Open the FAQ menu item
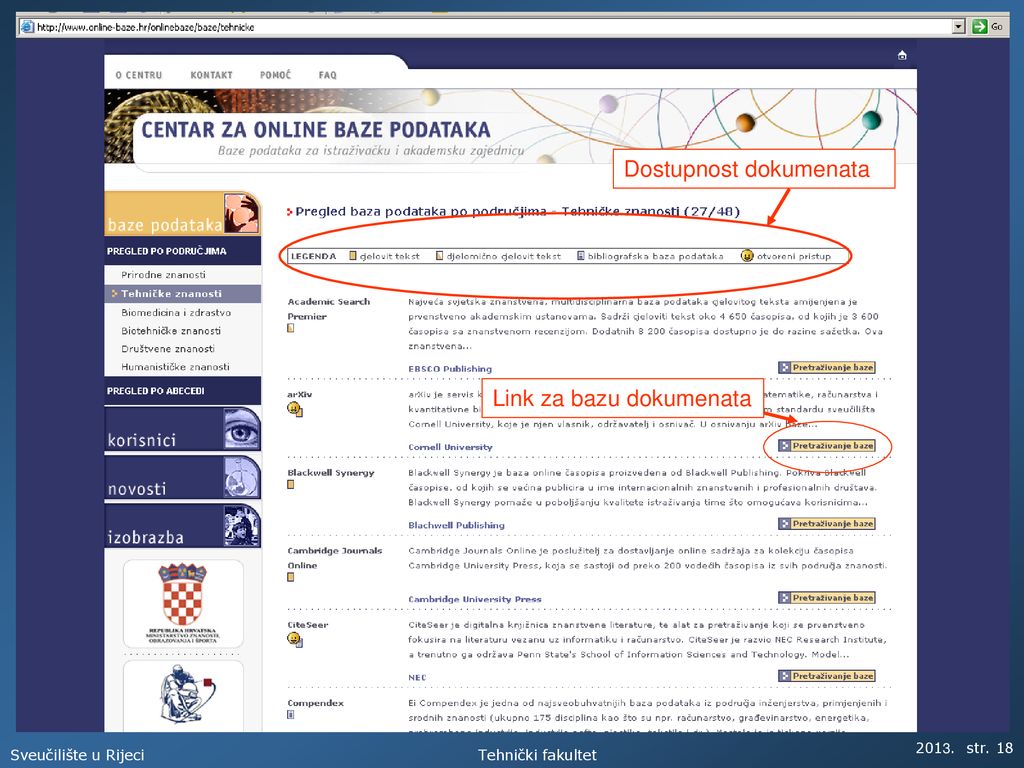Viewport: 1024px width, 768px height. 328,75
